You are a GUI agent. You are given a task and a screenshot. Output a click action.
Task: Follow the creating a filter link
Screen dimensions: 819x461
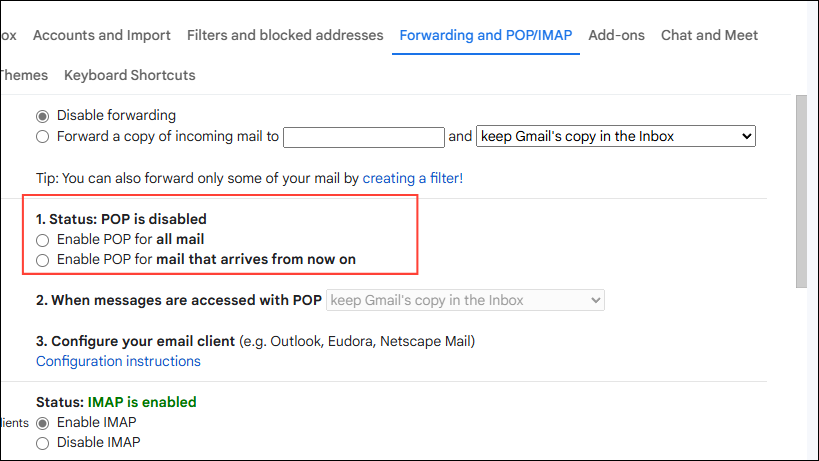(410, 179)
